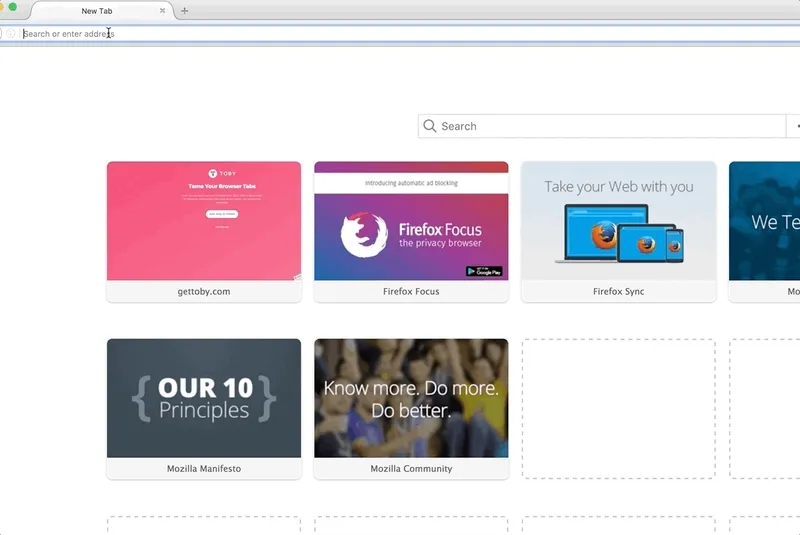This screenshot has height=535, width=800.
Task: Click the Google Play badge on Firefox Focus tile
Action: tap(484, 271)
